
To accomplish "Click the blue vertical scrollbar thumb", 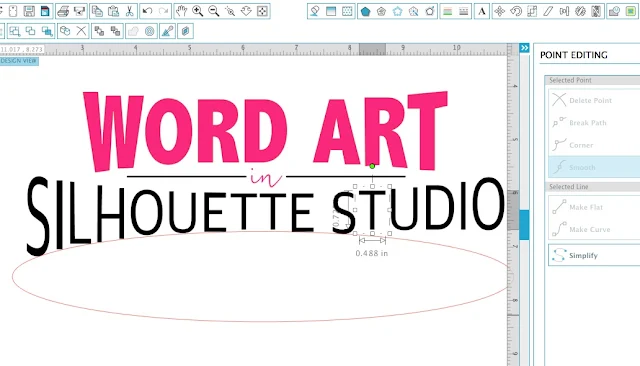I will tap(524, 224).
